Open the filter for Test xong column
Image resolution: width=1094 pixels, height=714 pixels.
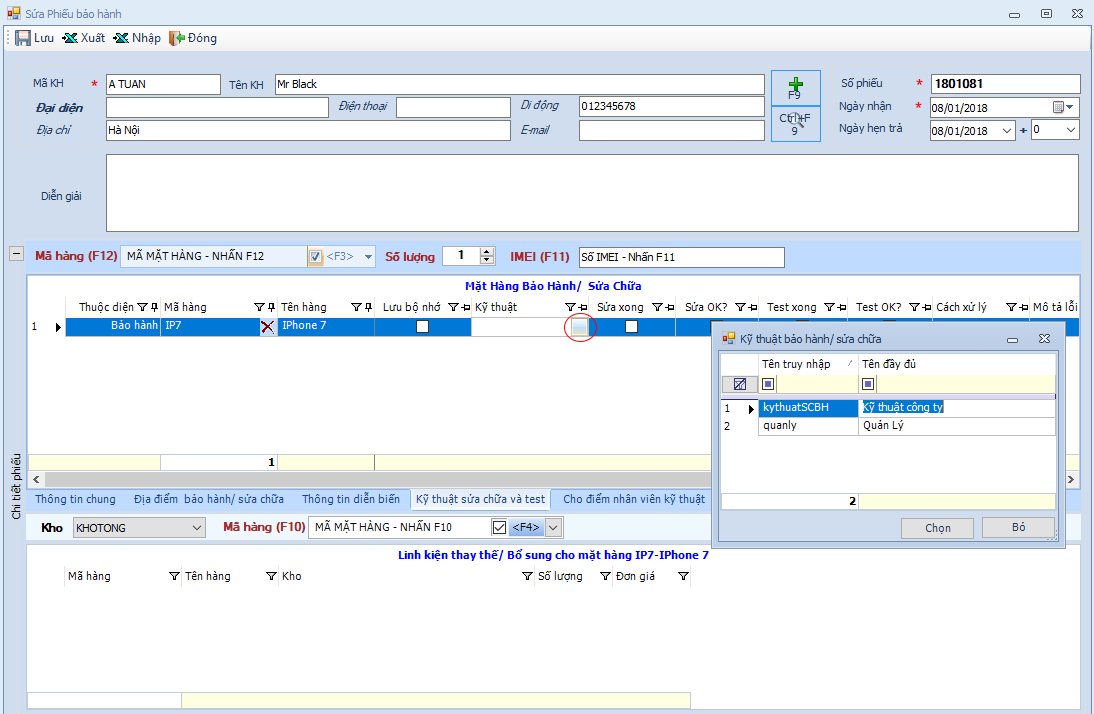click(830, 307)
